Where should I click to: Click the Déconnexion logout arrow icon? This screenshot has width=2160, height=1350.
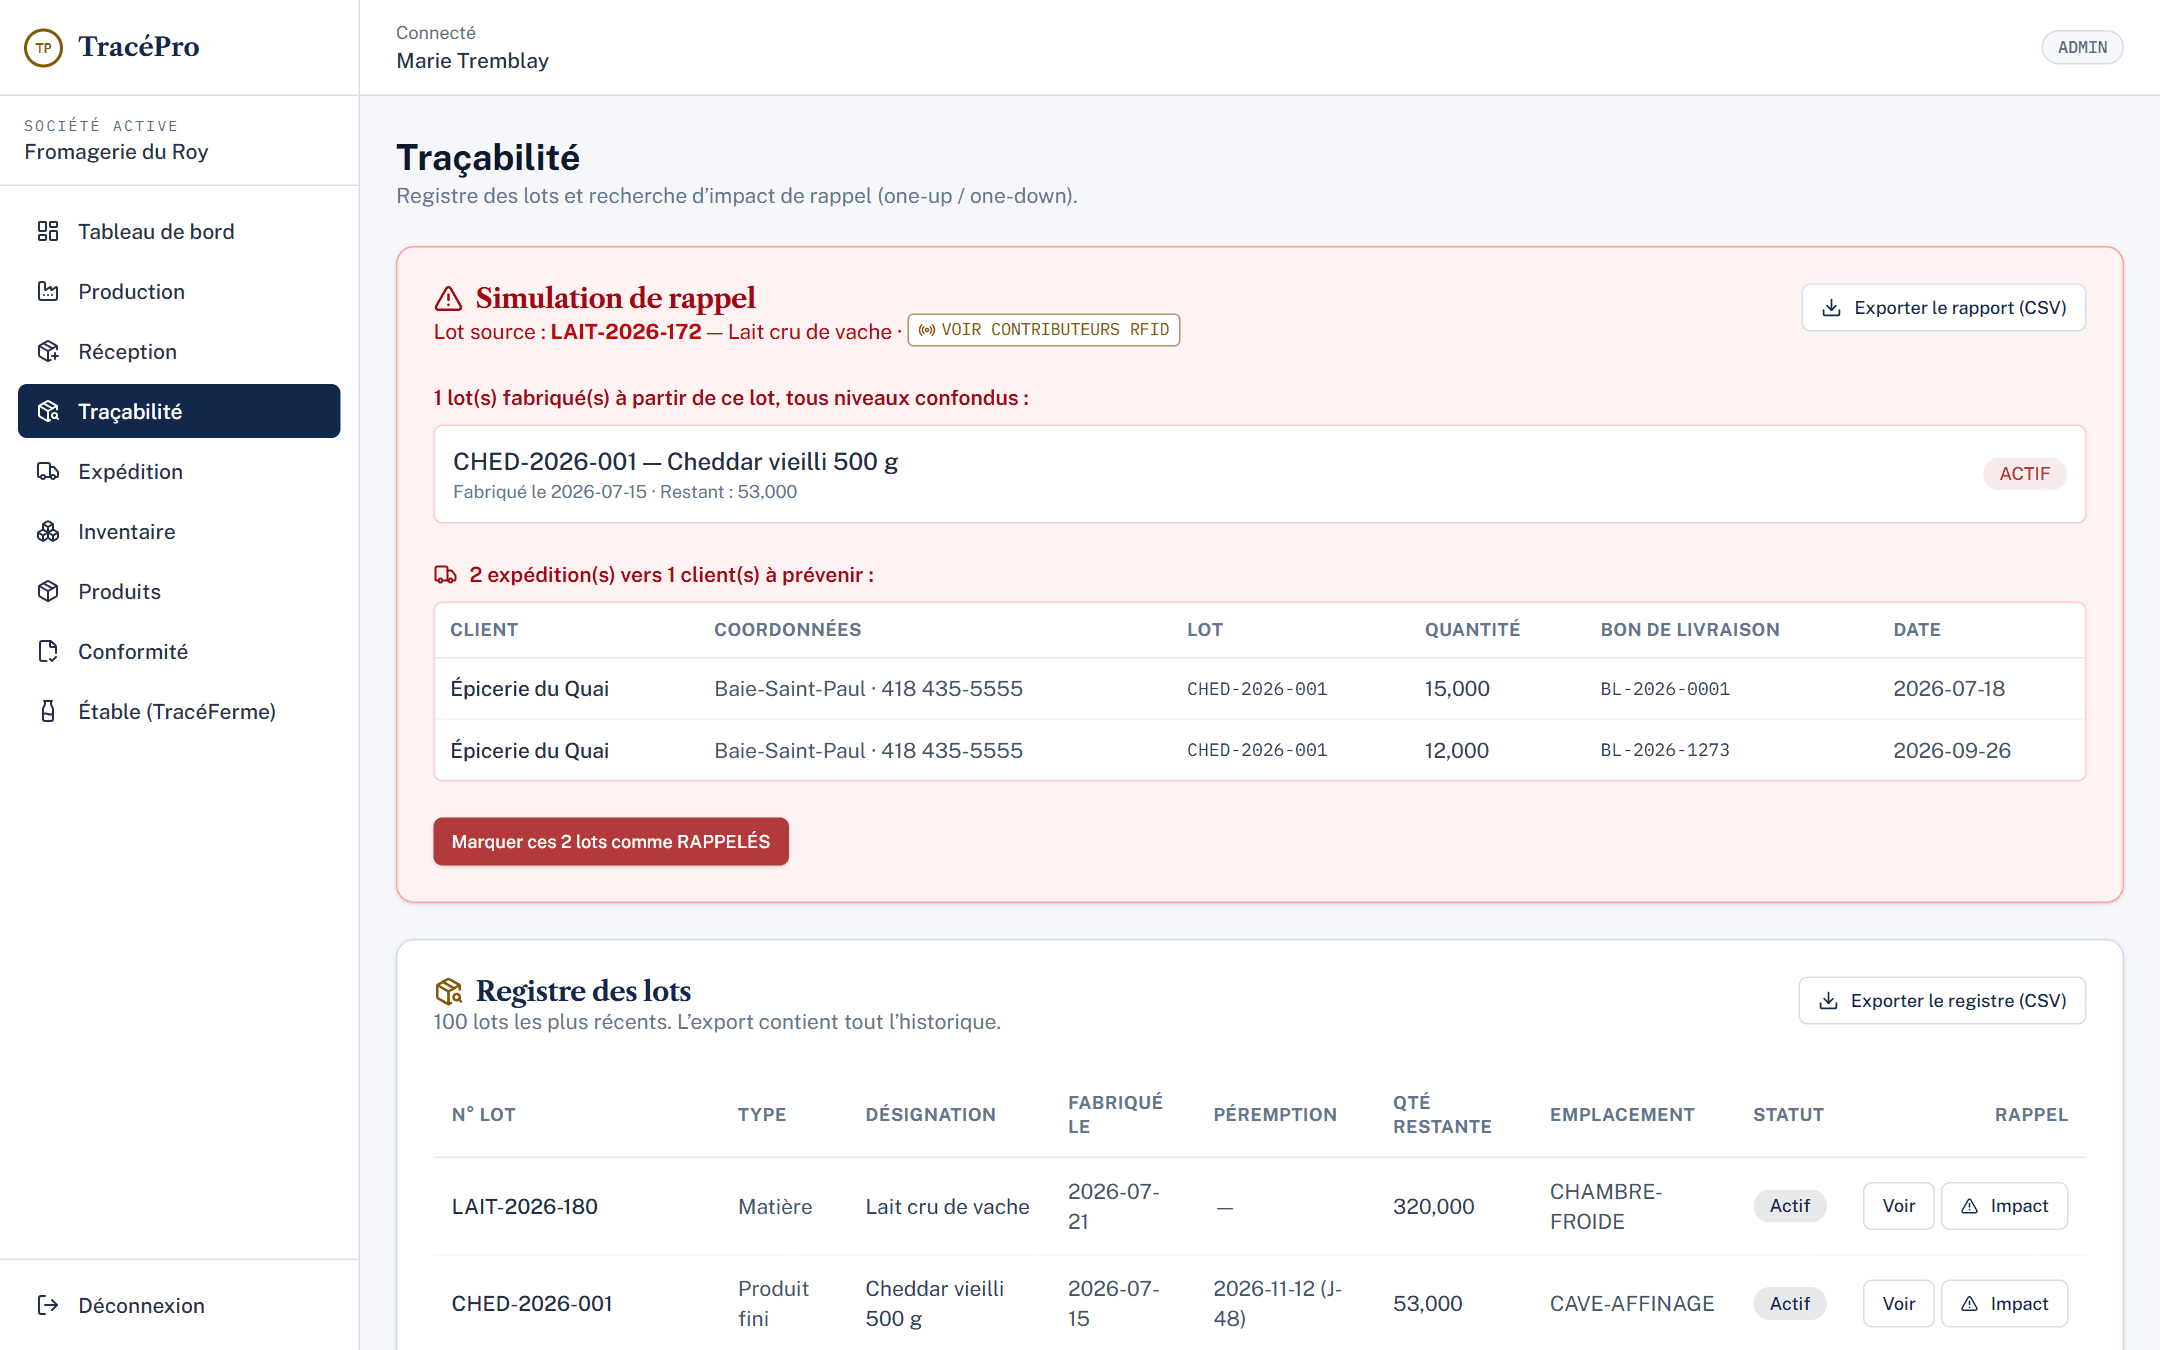(x=48, y=1305)
